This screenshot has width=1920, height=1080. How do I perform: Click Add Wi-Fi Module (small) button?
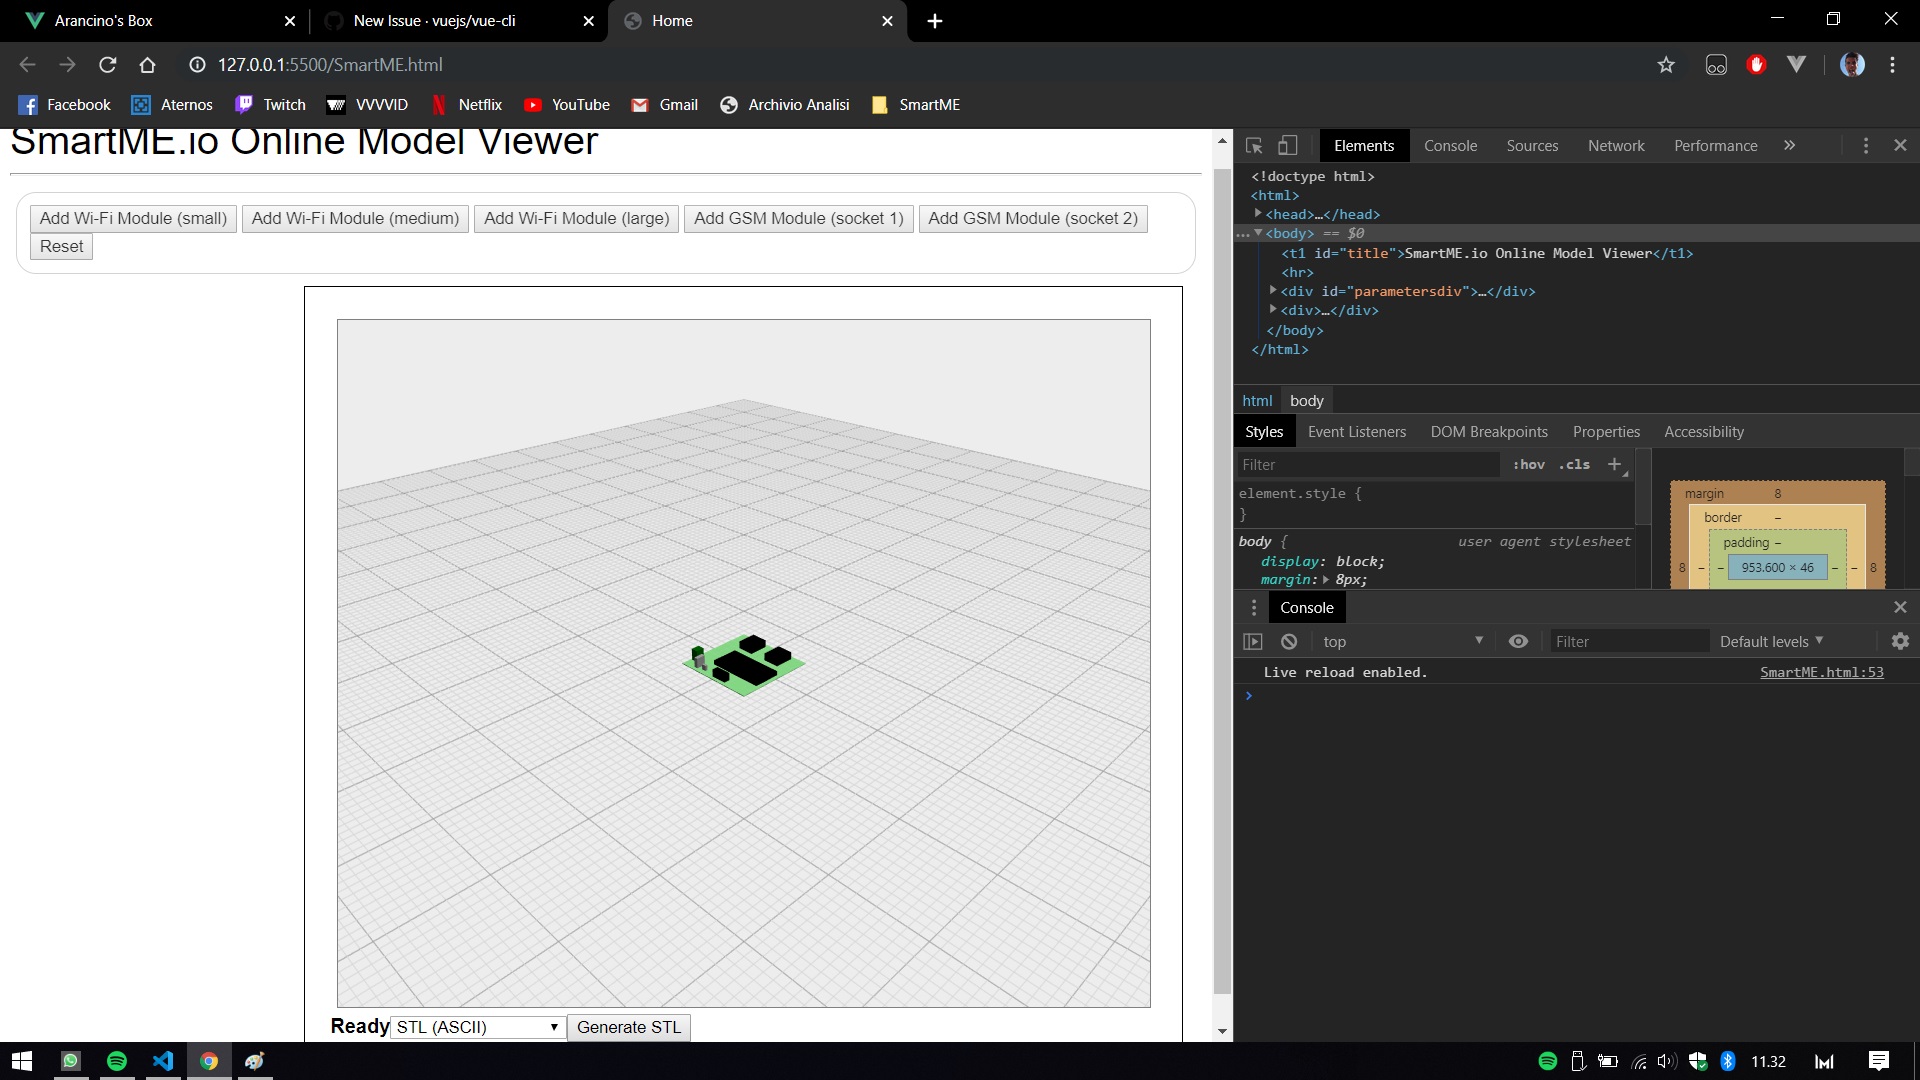(133, 219)
